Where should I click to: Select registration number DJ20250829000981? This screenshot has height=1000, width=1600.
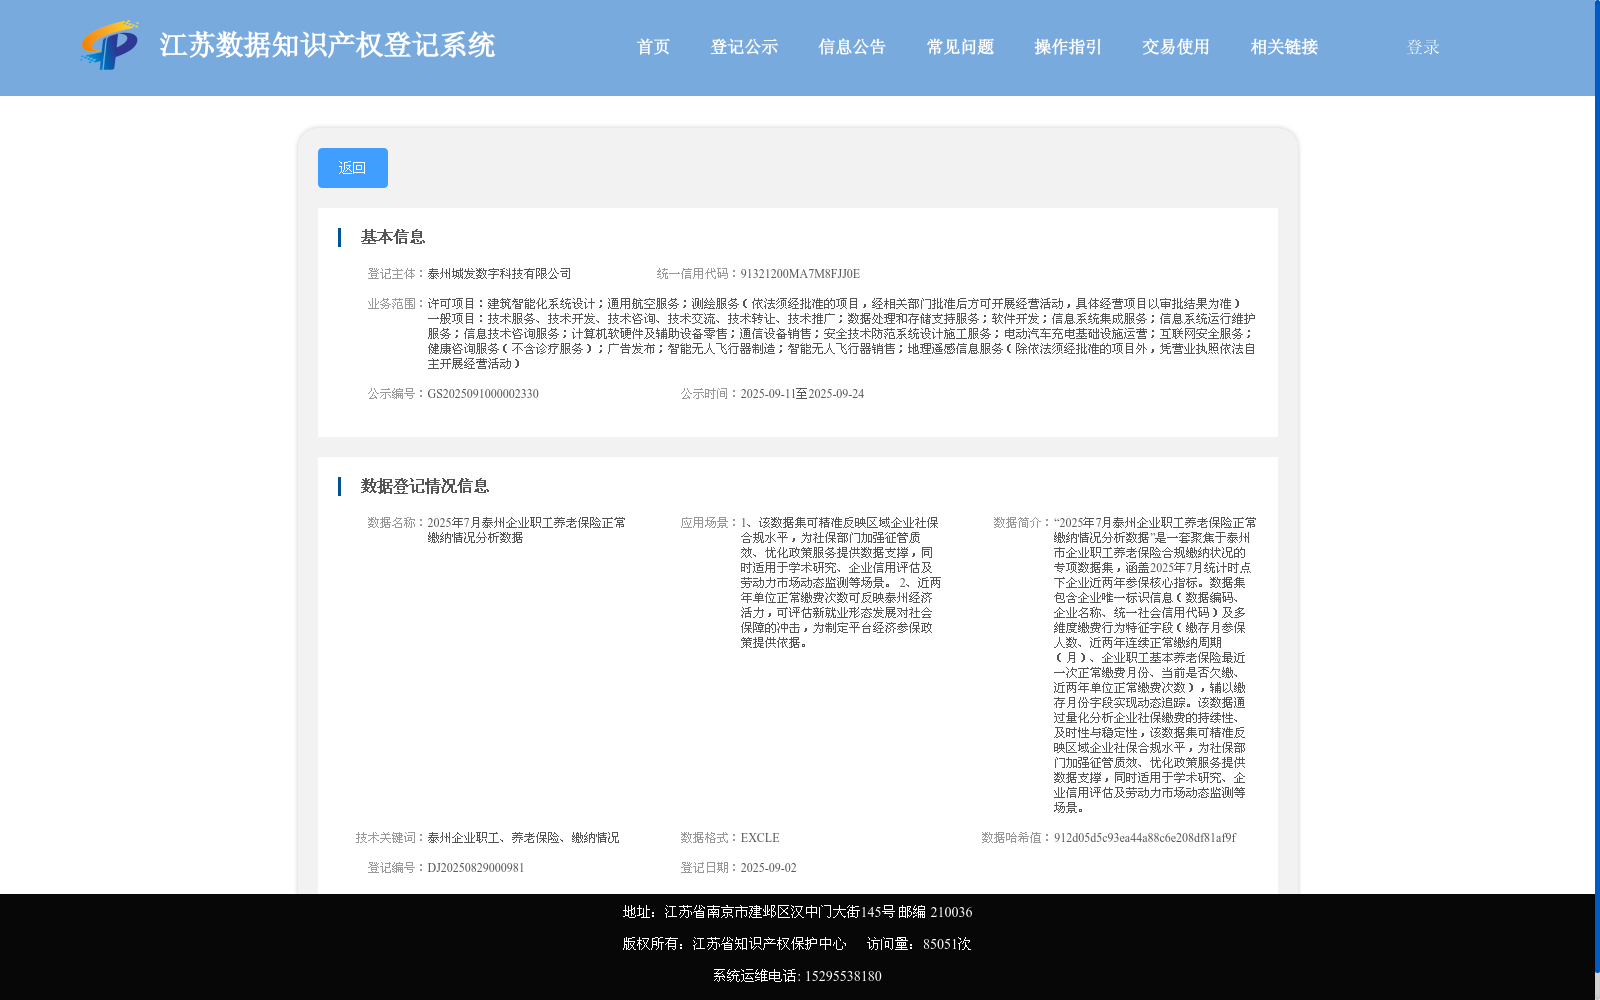click(476, 868)
